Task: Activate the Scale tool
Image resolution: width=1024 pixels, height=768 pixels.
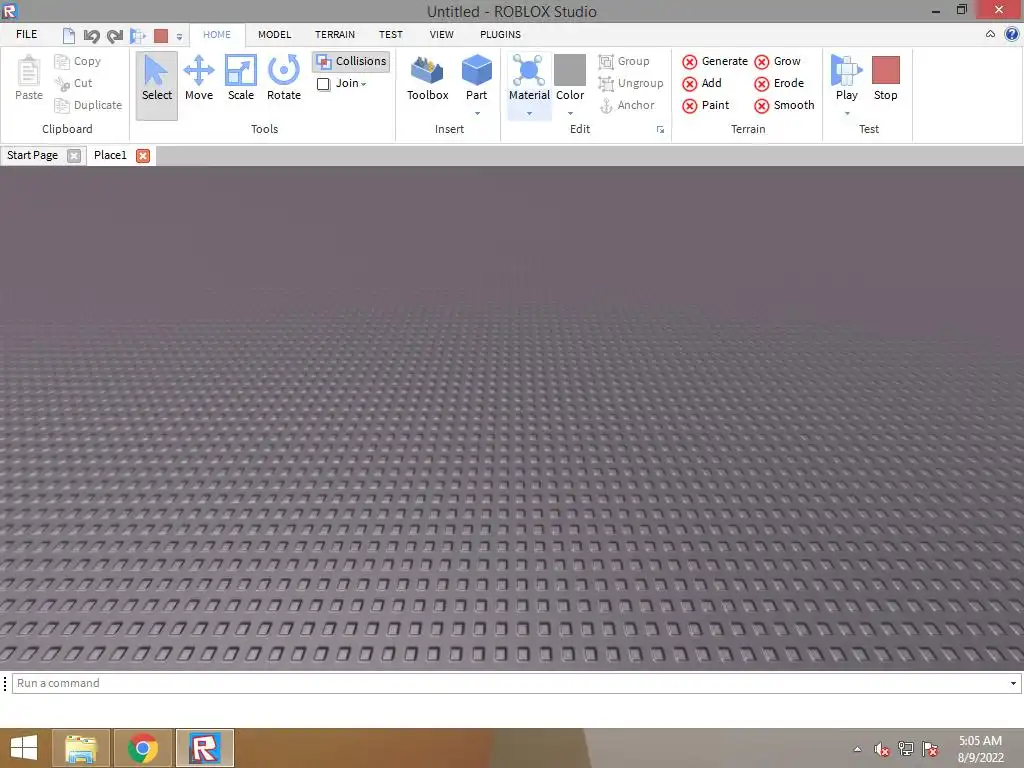Action: pyautogui.click(x=240, y=79)
